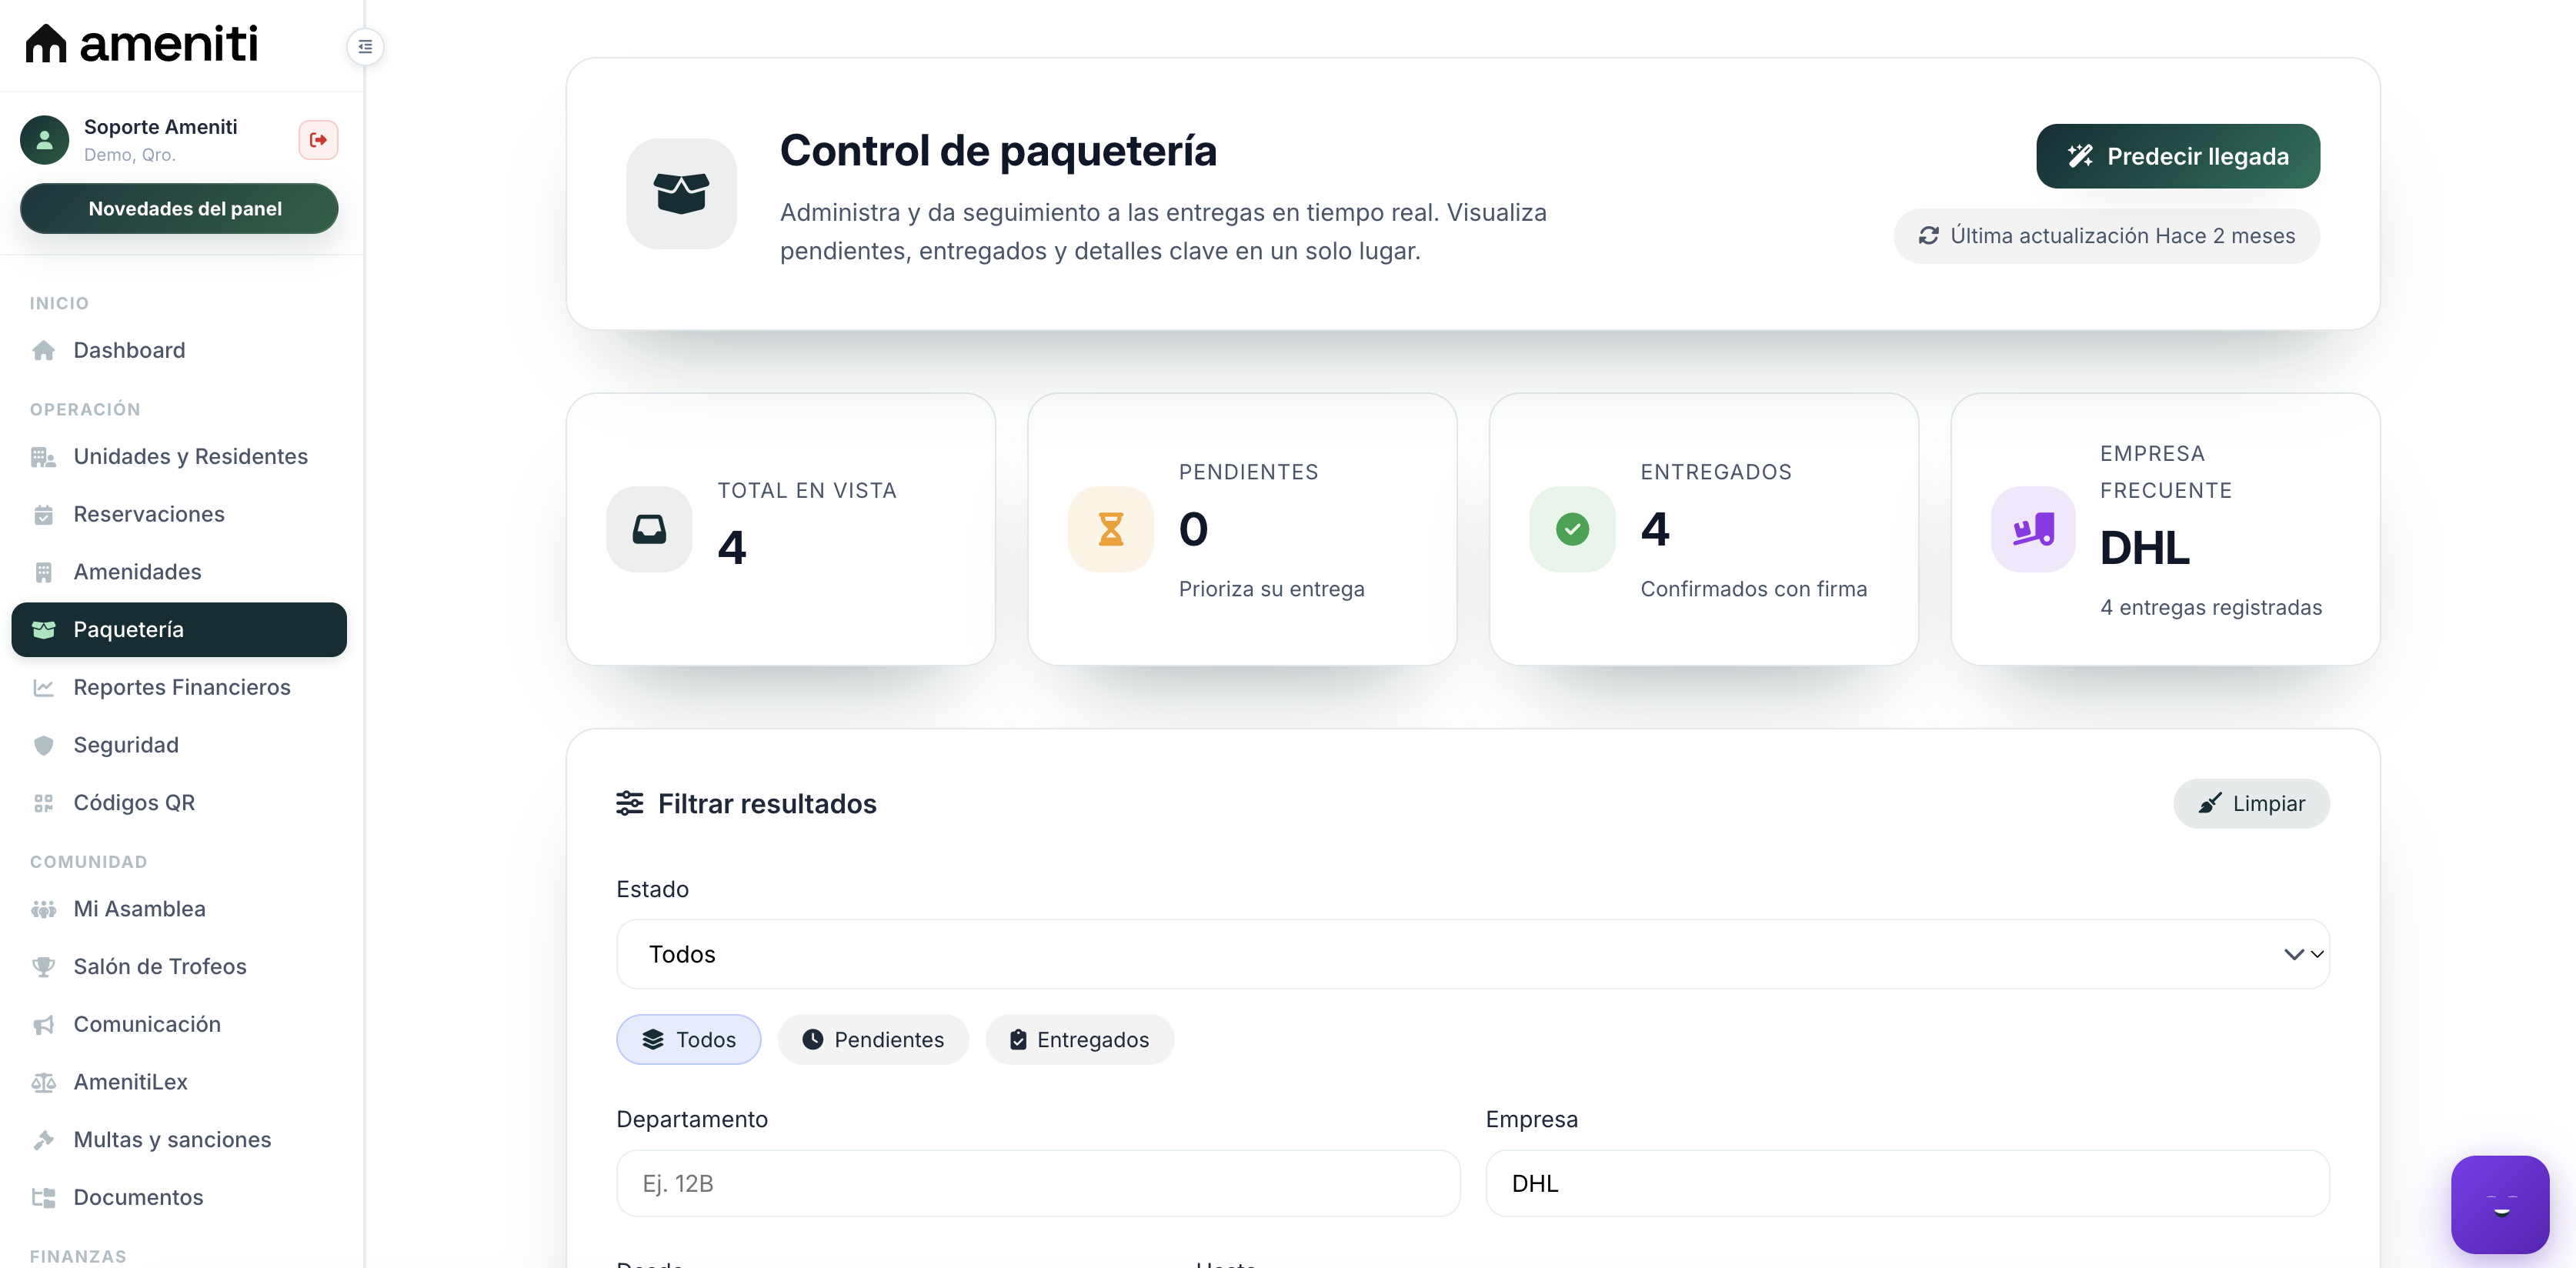Click the Salón de Trofeos trophy icon
The image size is (2576, 1268).
tap(43, 967)
